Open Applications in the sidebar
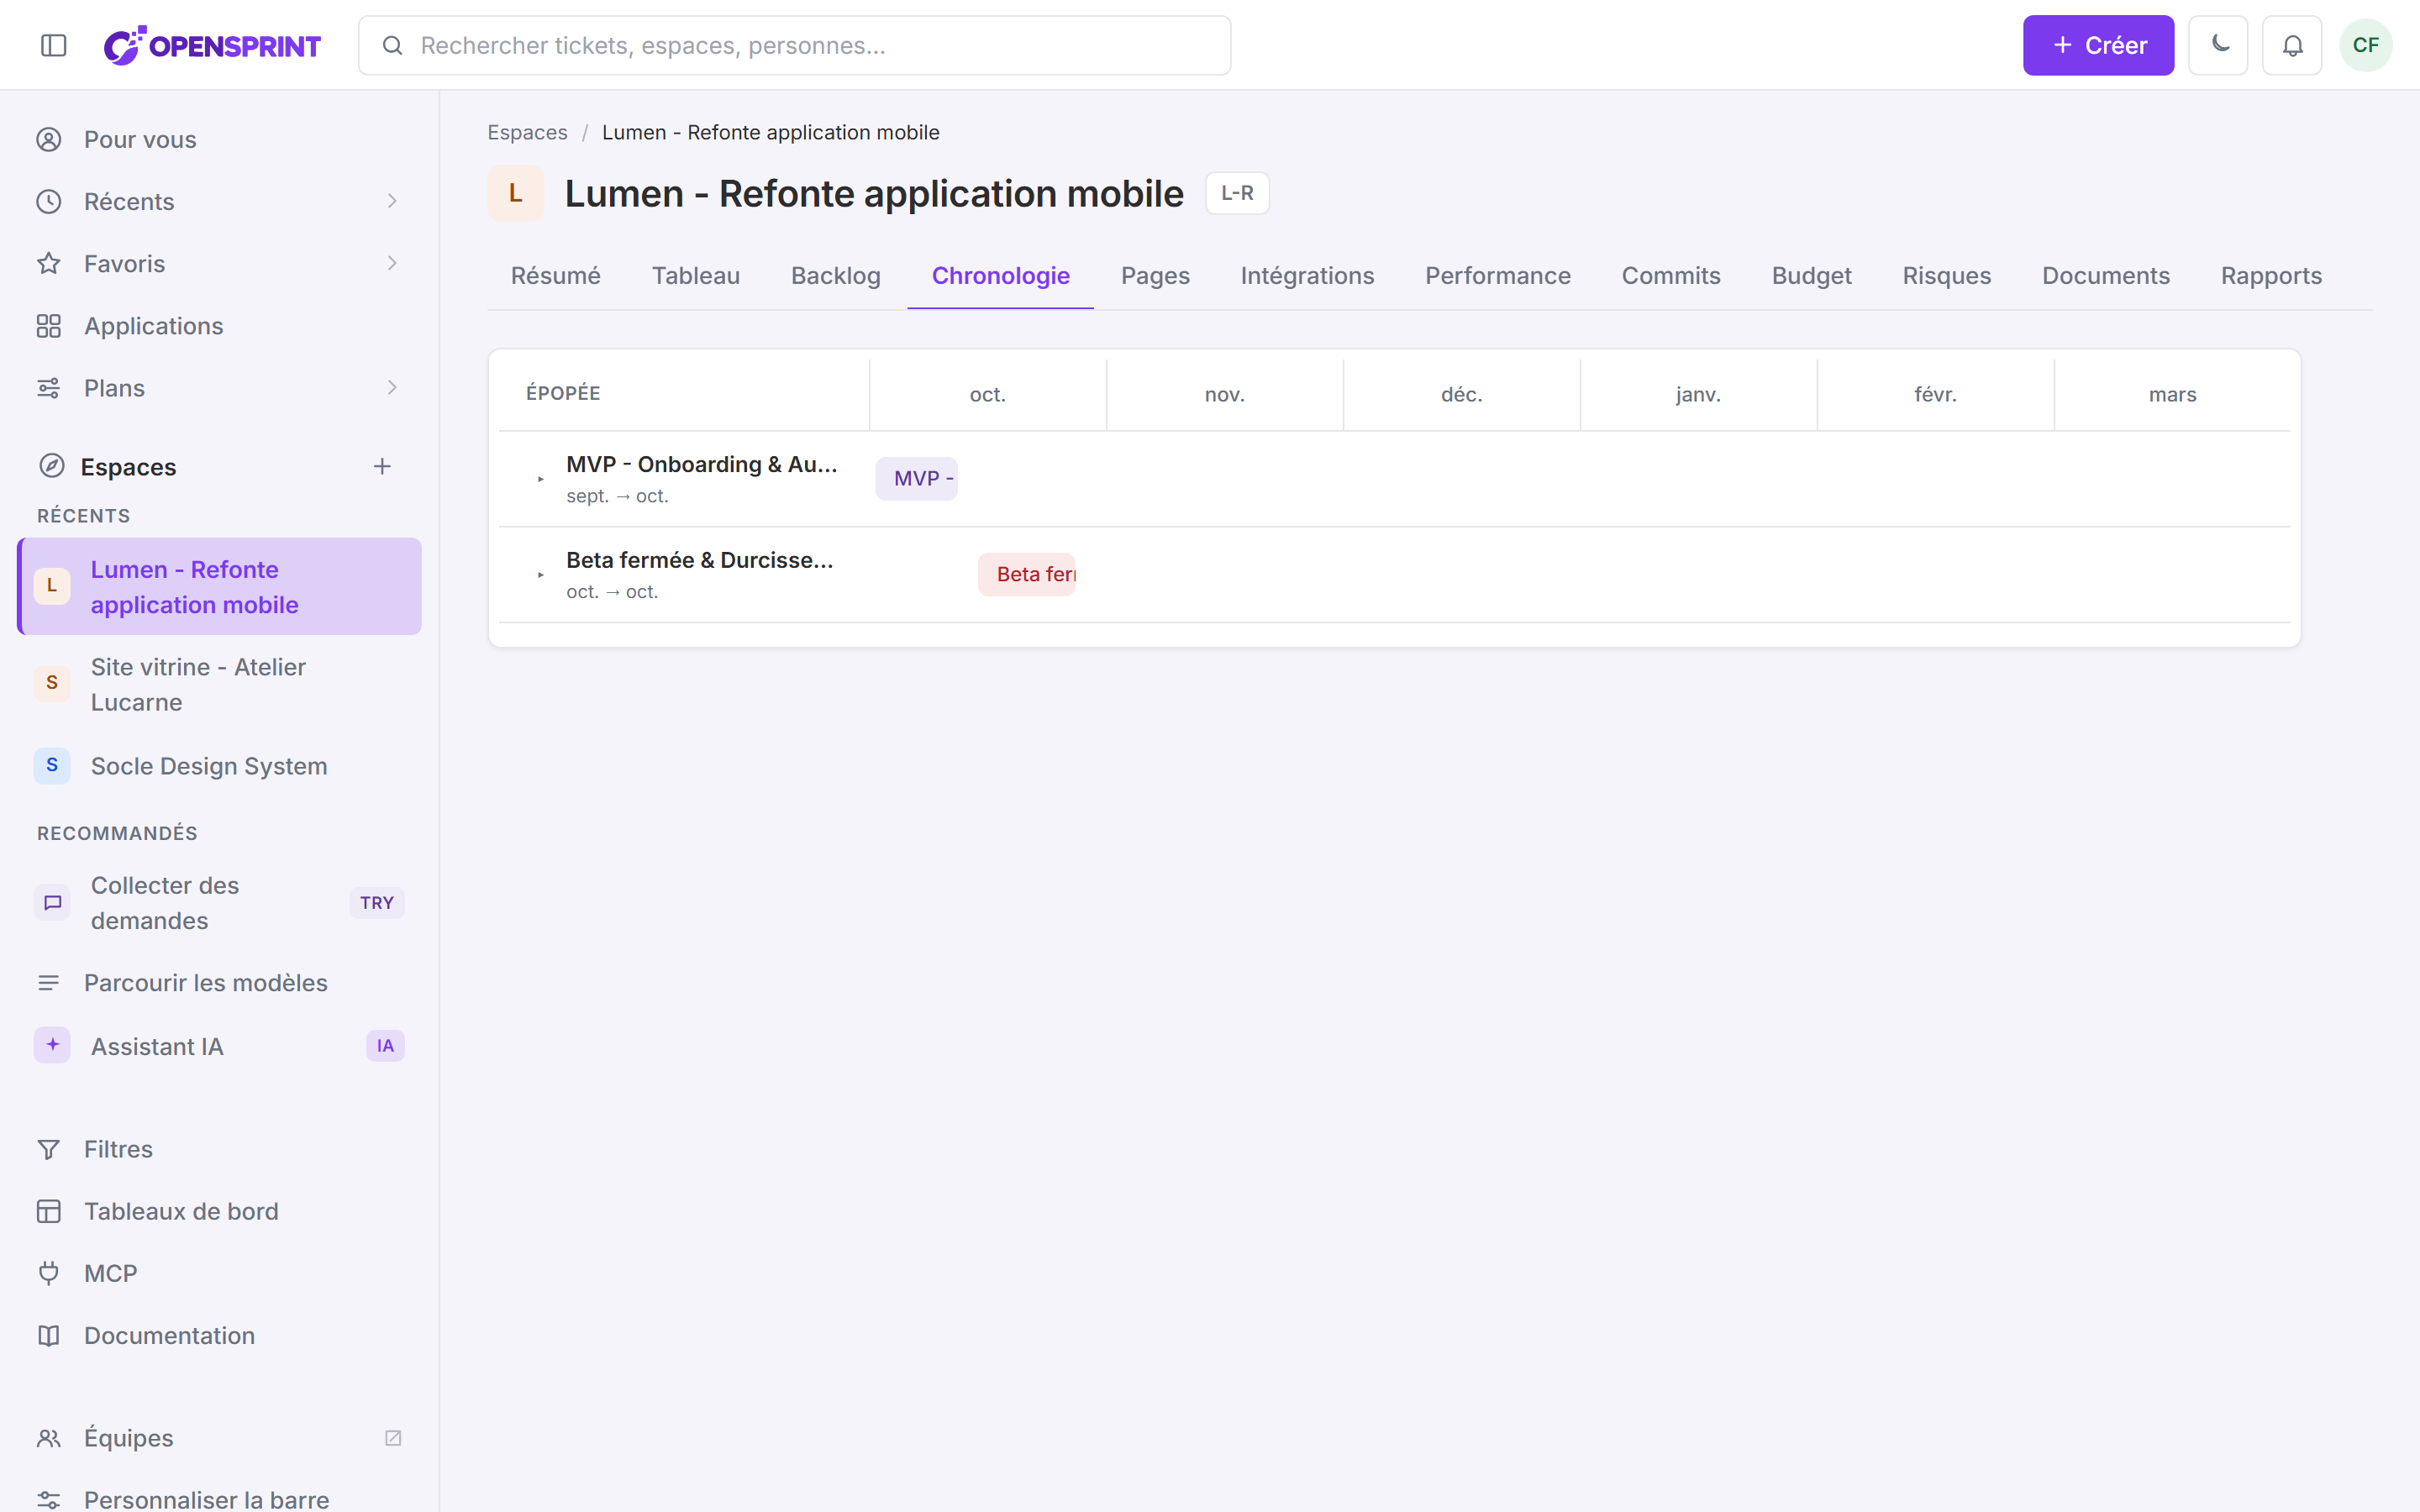This screenshot has width=2420, height=1512. click(219, 326)
